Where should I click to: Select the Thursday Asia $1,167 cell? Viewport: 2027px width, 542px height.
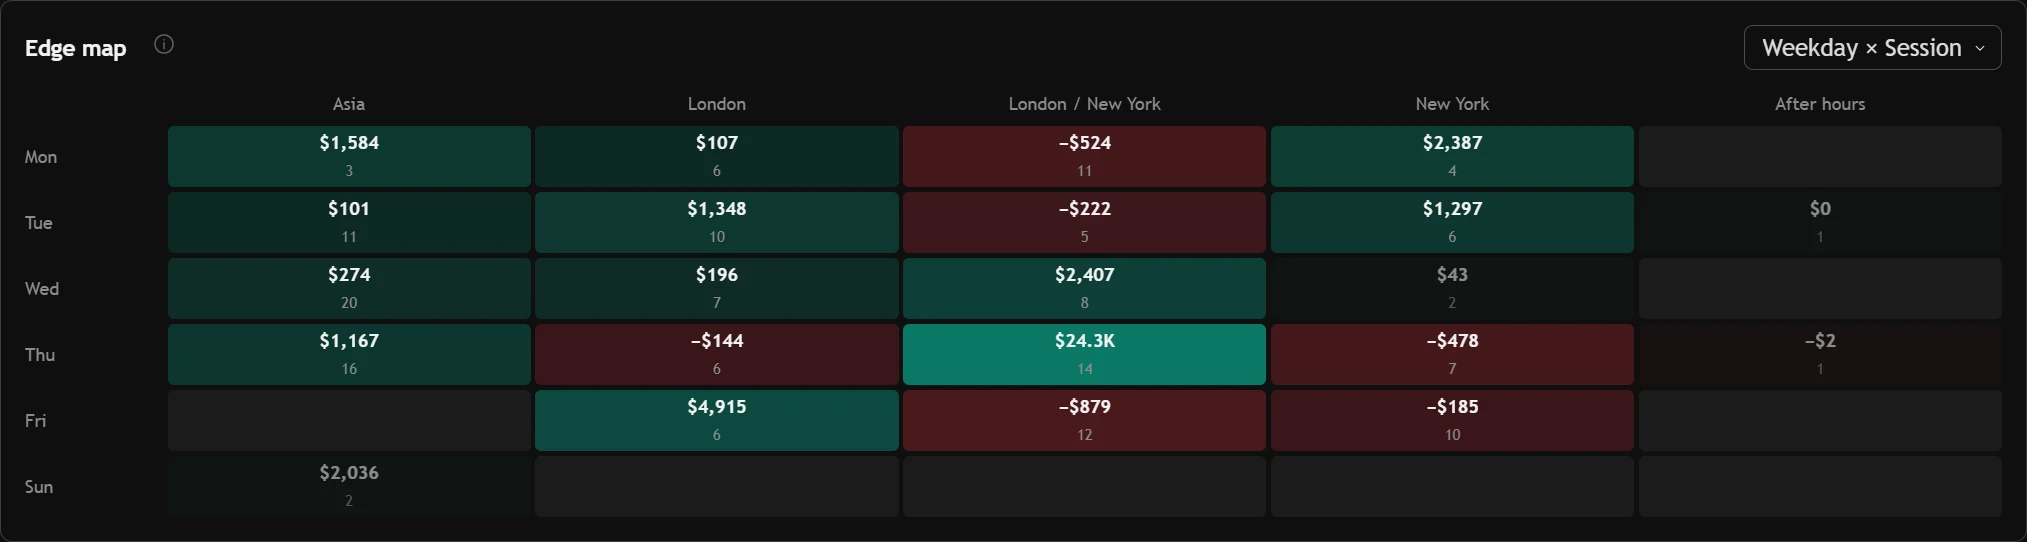coord(349,354)
